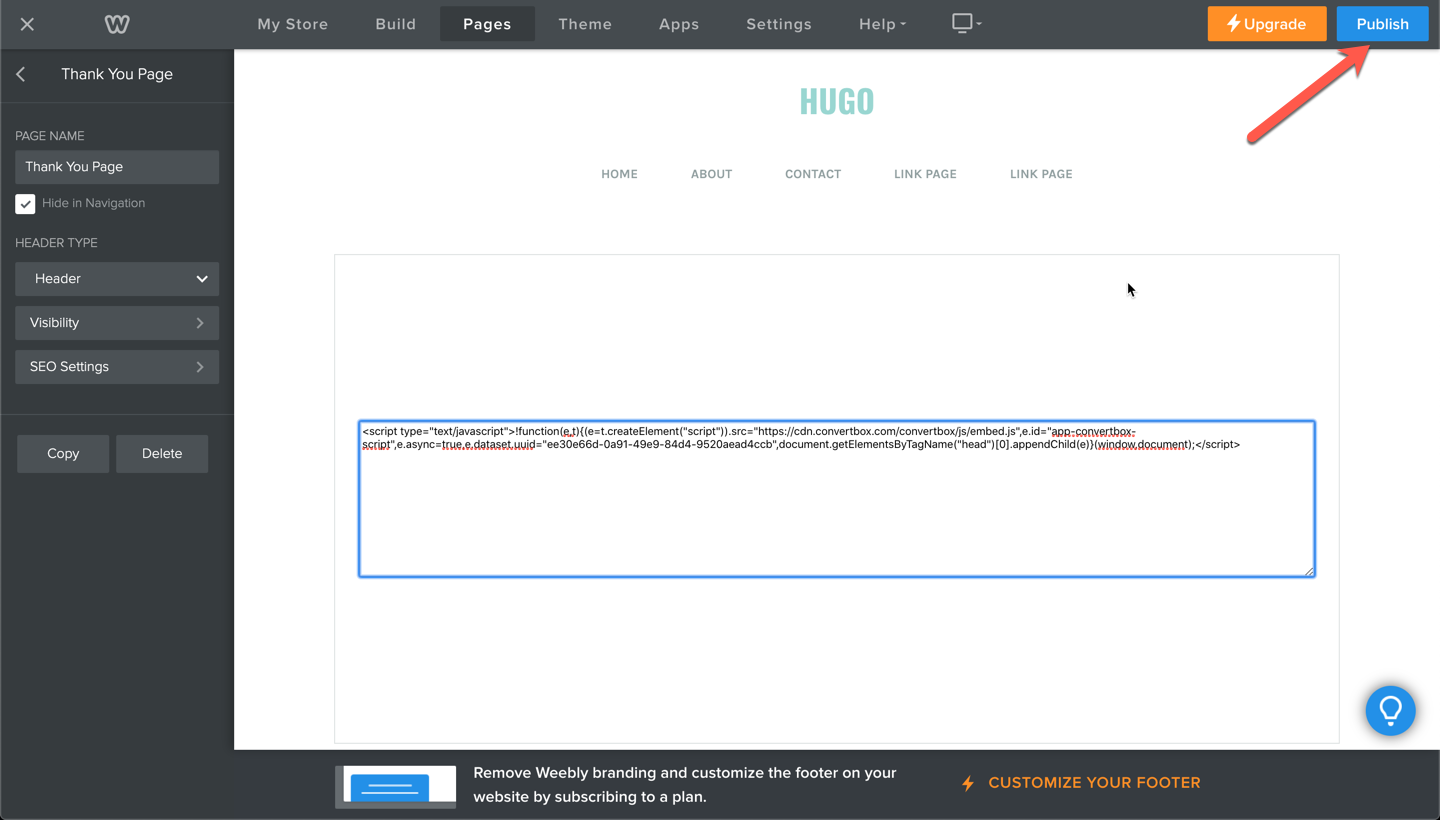This screenshot has width=1440, height=820.
Task: Close the editor with the X icon
Action: point(27,24)
